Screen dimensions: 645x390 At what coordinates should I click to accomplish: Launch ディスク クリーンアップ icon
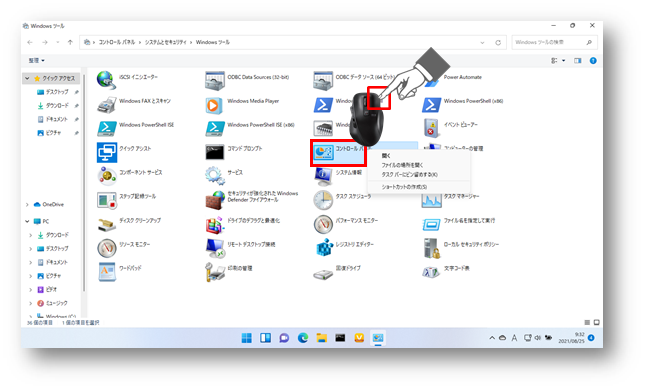pyautogui.click(x=107, y=224)
